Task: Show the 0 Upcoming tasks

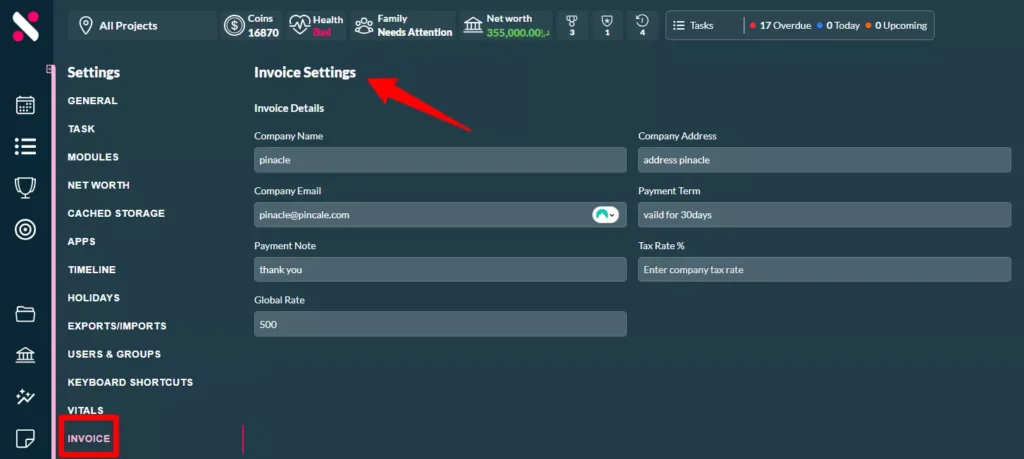Action: click(896, 25)
